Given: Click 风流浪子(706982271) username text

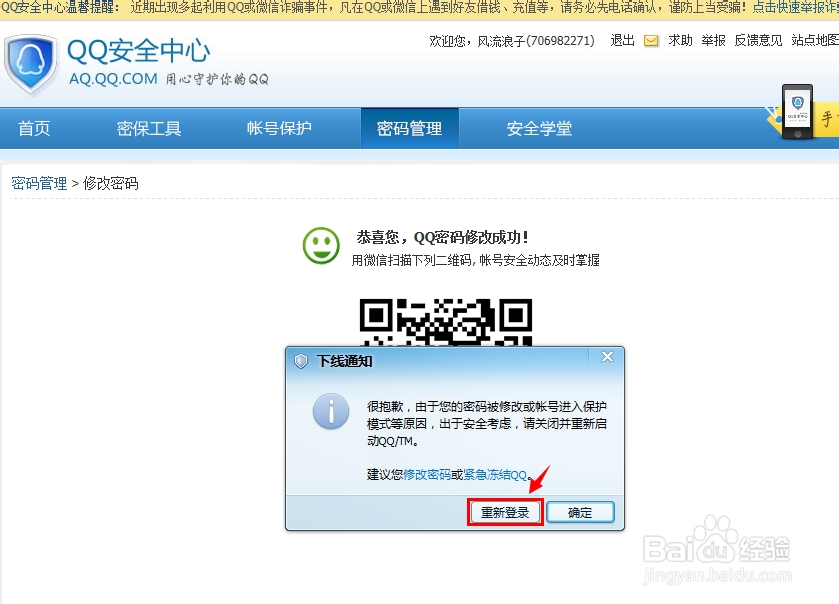Looking at the screenshot, I should [x=536, y=41].
